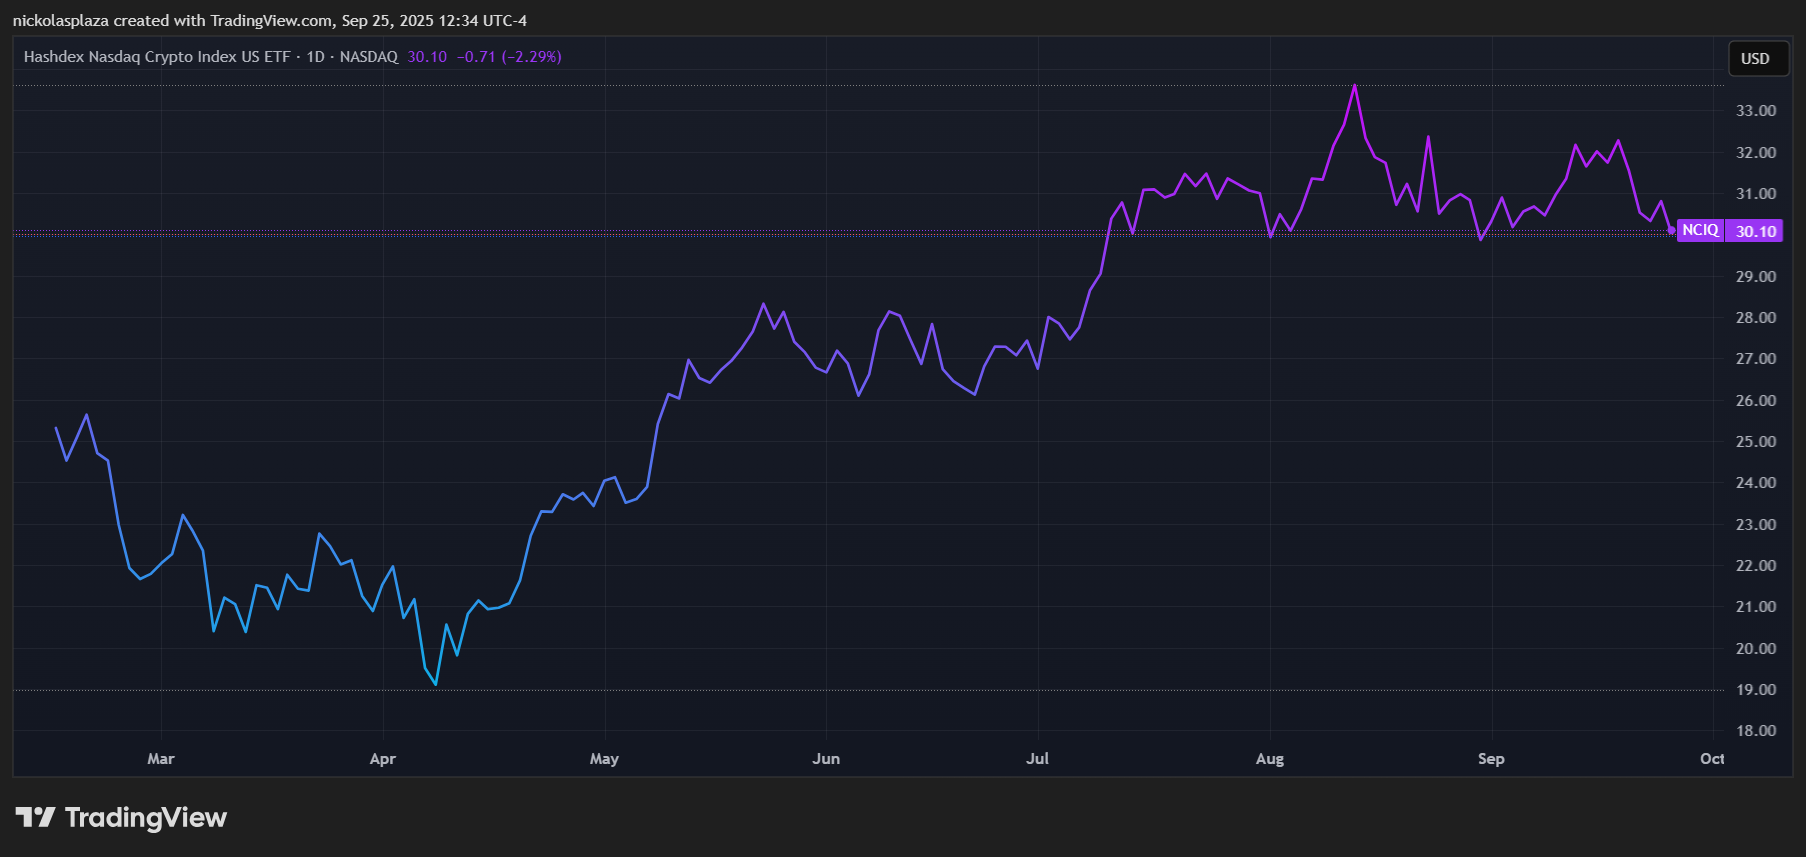The image size is (1806, 857).
Task: Click the last price dot on the line
Action: coord(1671,230)
